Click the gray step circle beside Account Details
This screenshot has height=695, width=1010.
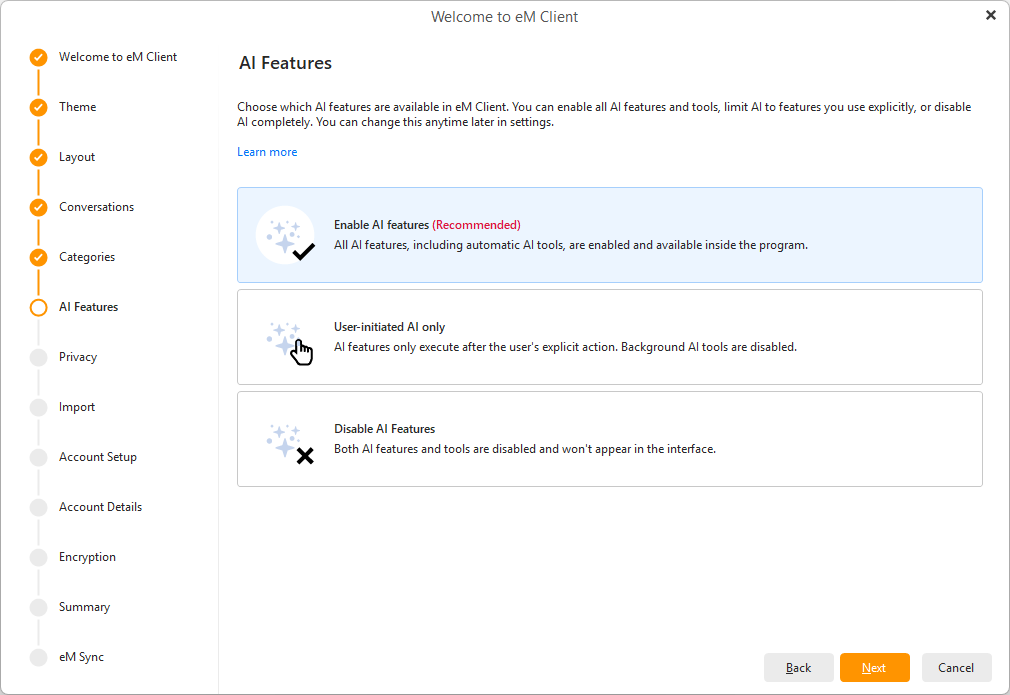pyautogui.click(x=39, y=508)
